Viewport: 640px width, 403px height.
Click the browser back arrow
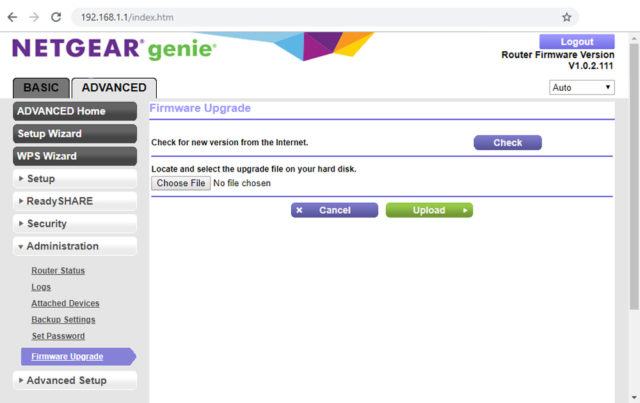click(12, 17)
